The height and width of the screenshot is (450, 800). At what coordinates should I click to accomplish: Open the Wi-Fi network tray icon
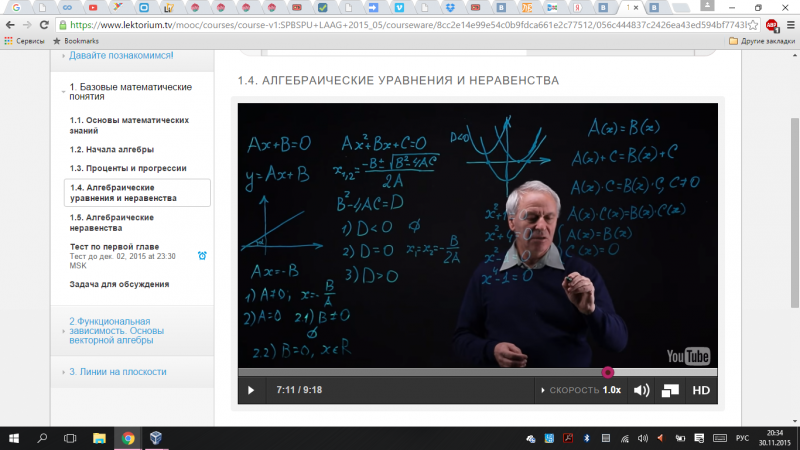click(624, 438)
